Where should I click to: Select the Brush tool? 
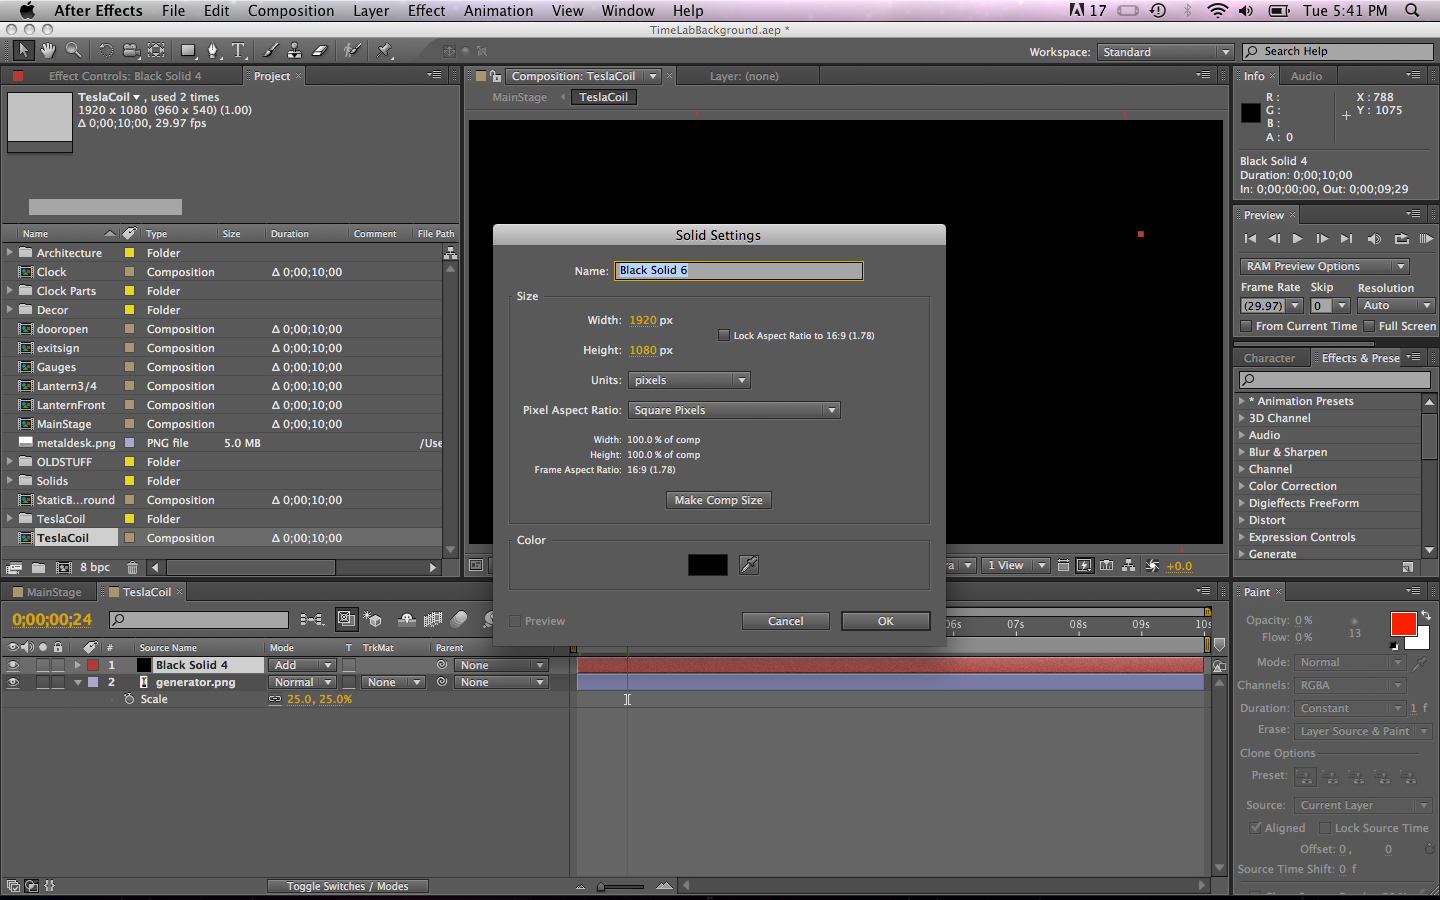(x=270, y=50)
